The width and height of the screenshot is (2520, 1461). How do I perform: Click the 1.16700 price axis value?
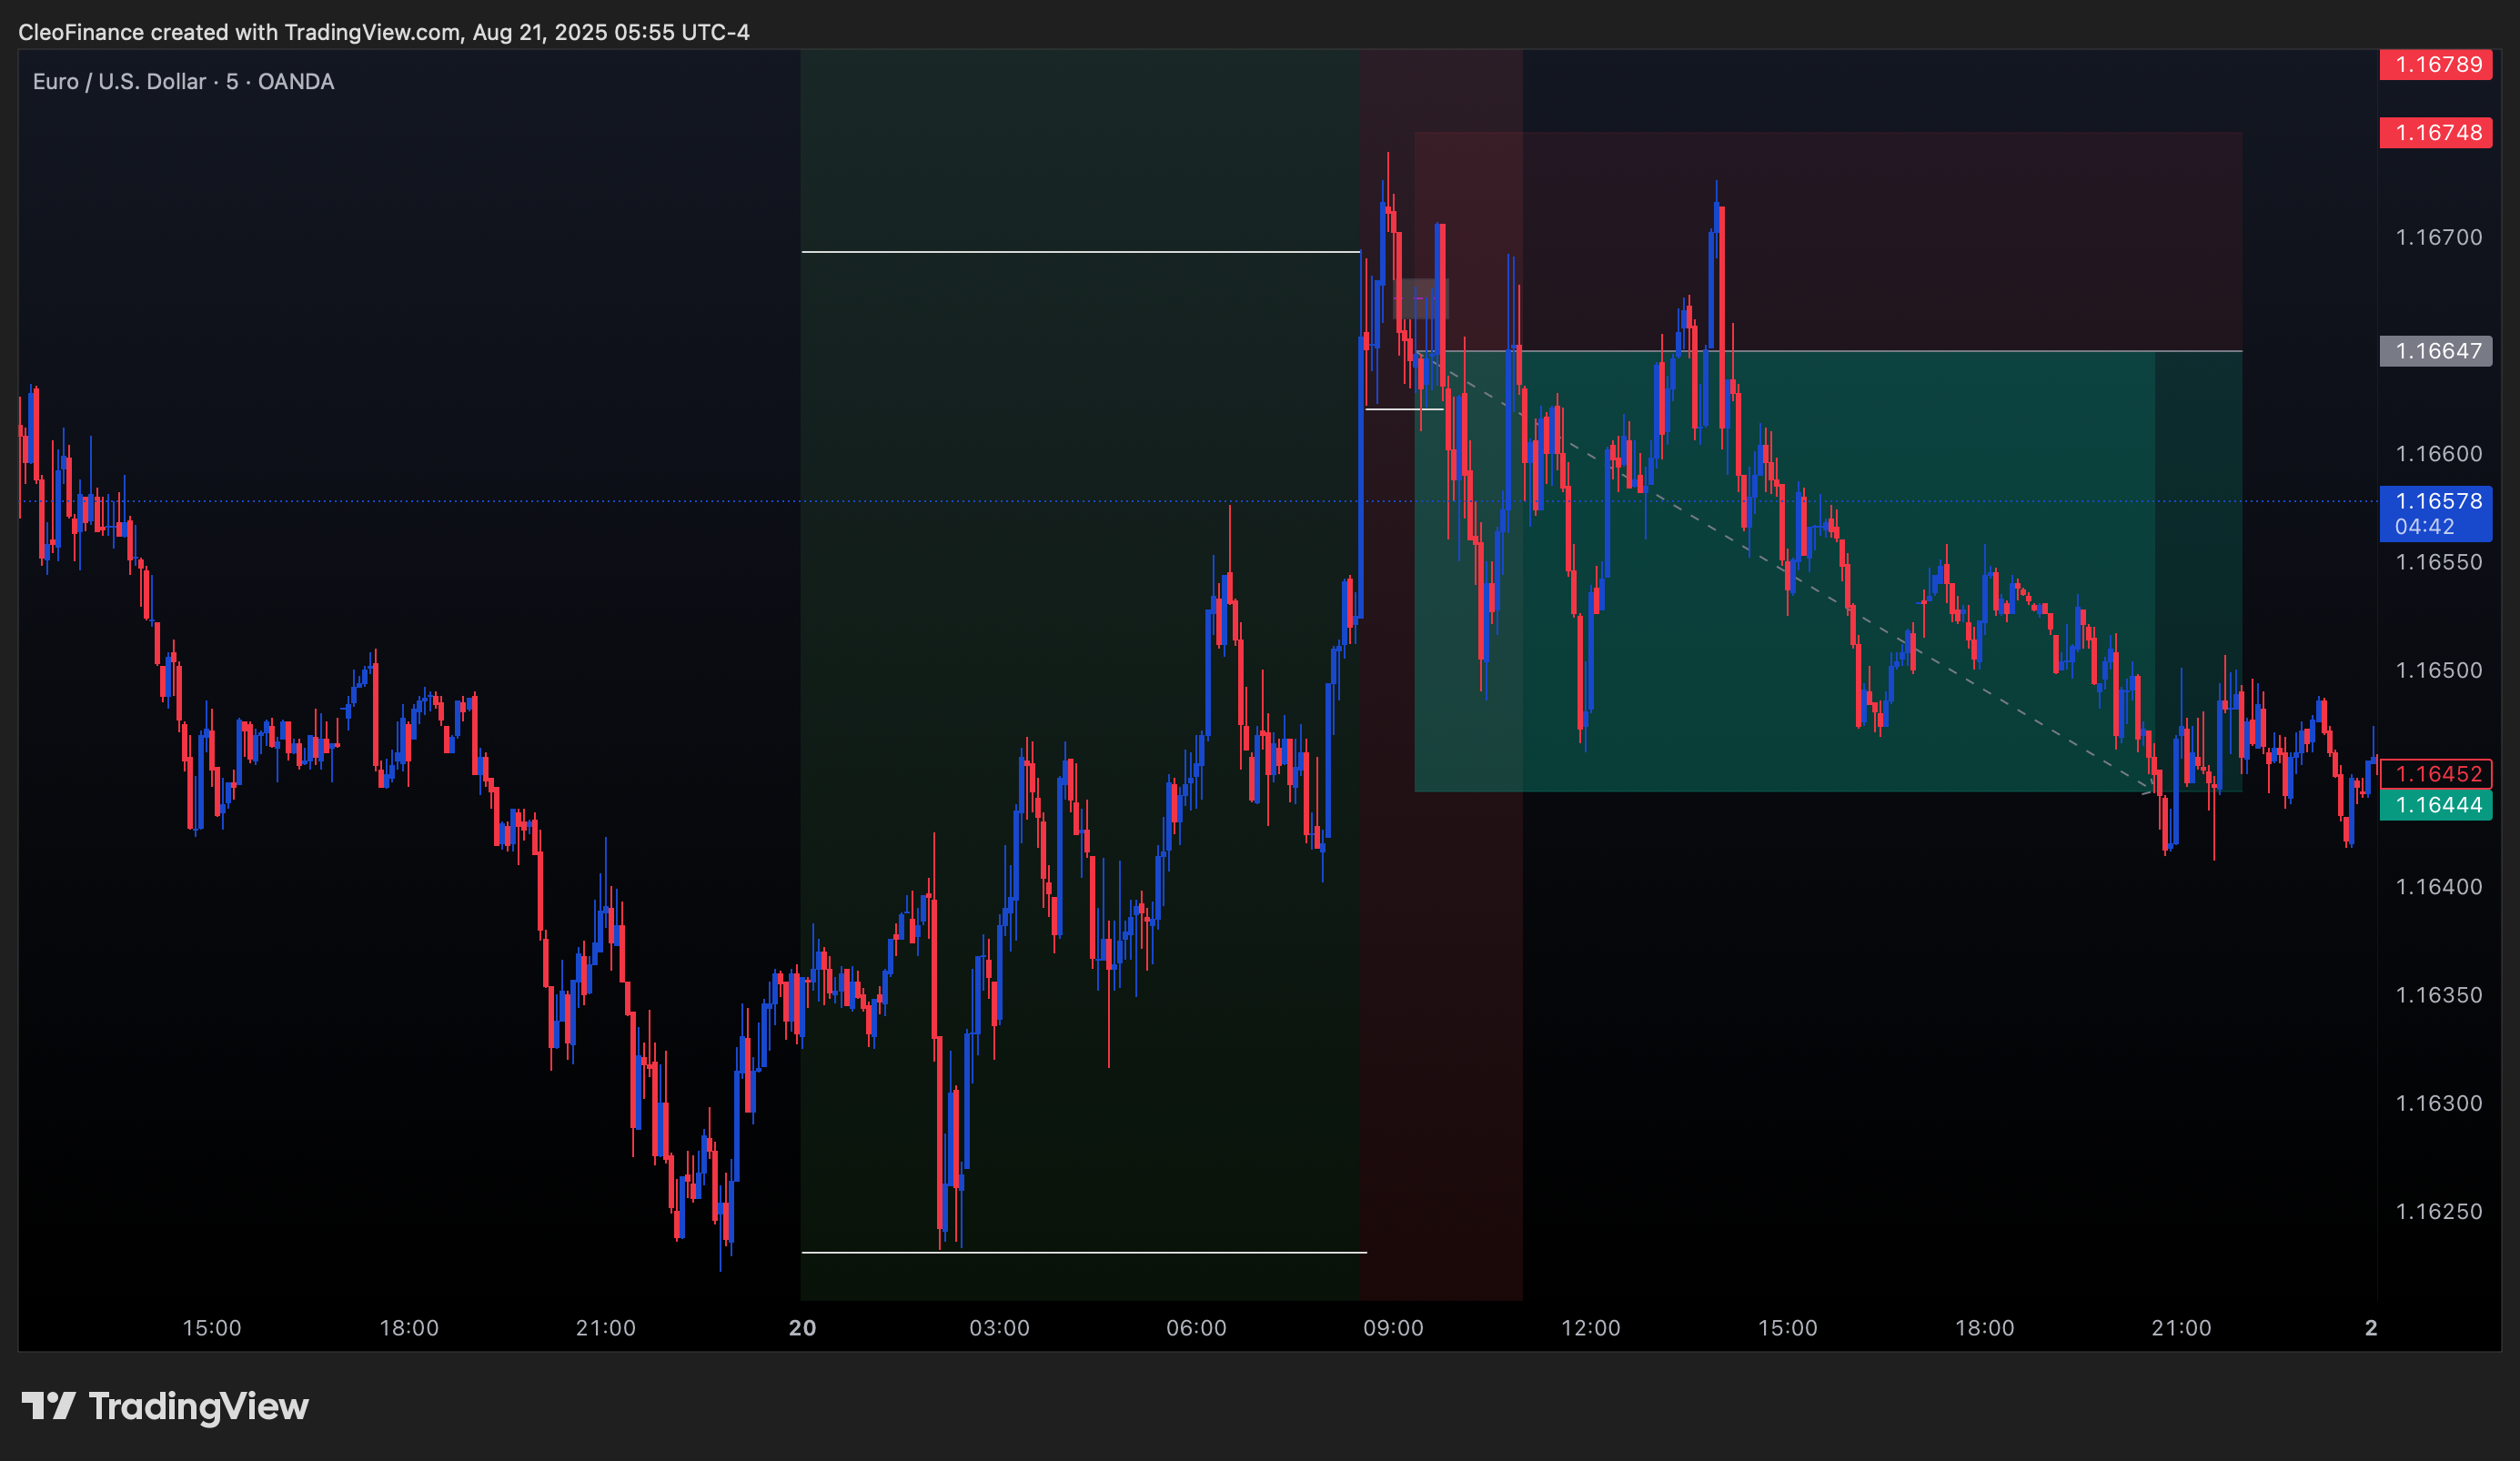[2438, 238]
